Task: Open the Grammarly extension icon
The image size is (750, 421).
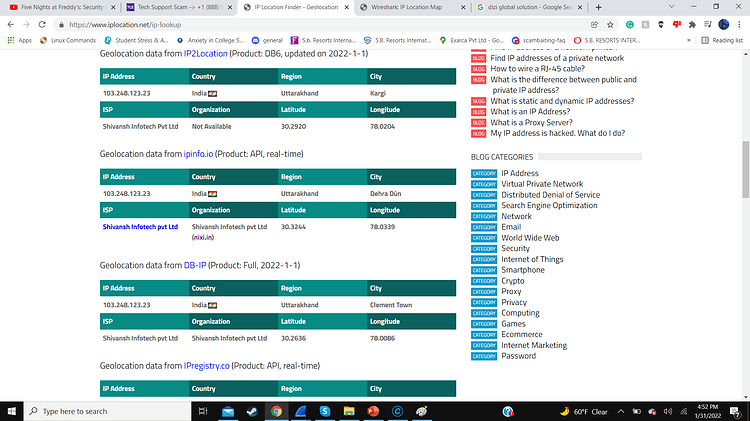Action: [x=630, y=24]
